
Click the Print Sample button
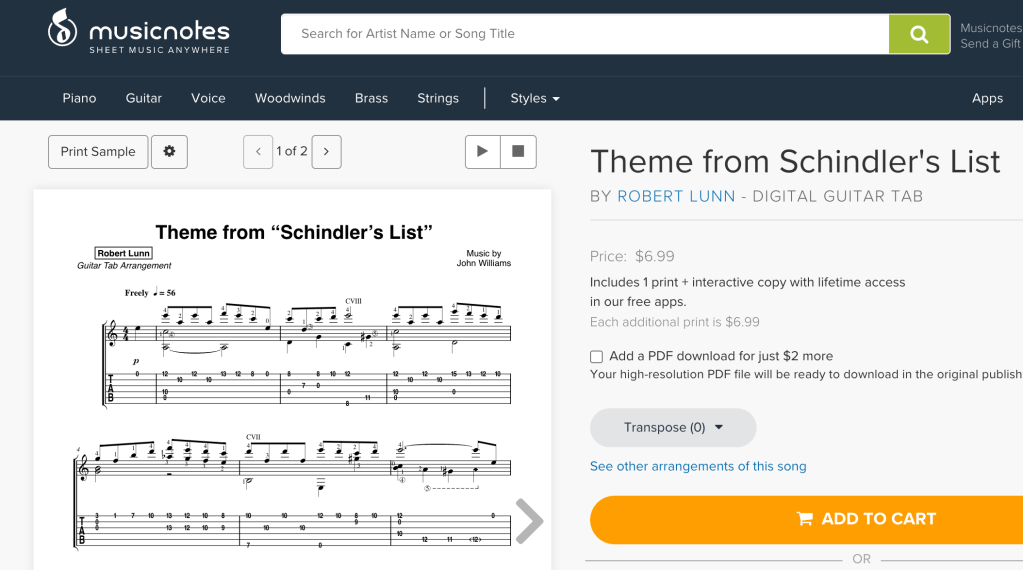click(98, 152)
